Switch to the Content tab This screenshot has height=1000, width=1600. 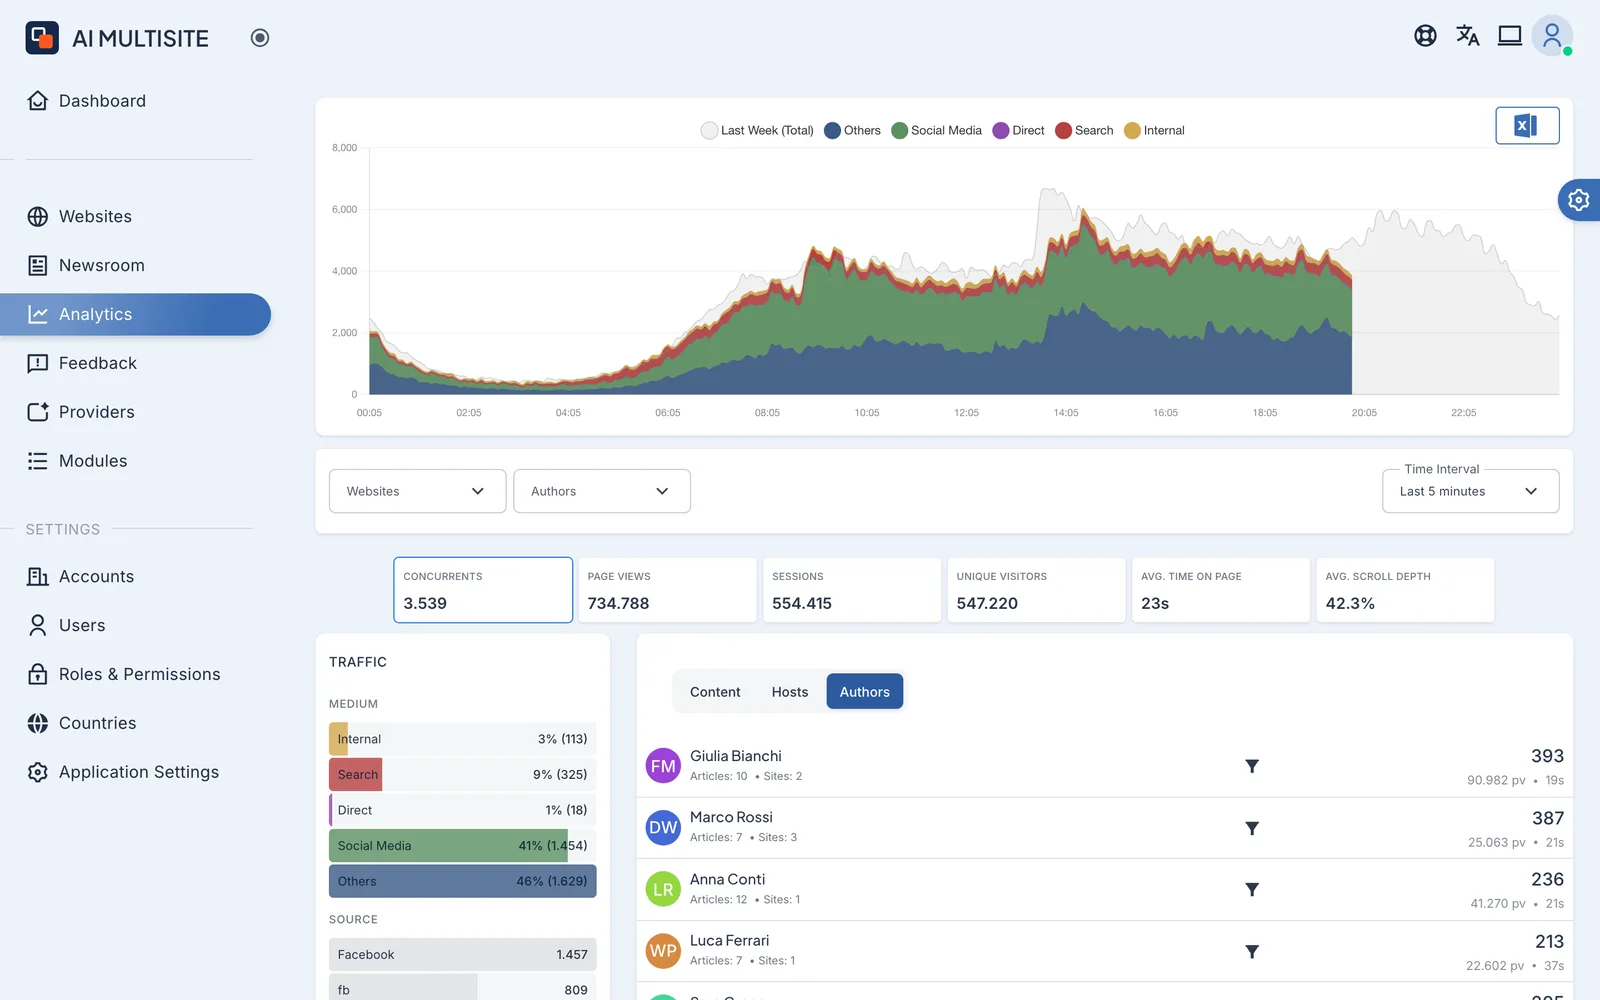(x=715, y=692)
